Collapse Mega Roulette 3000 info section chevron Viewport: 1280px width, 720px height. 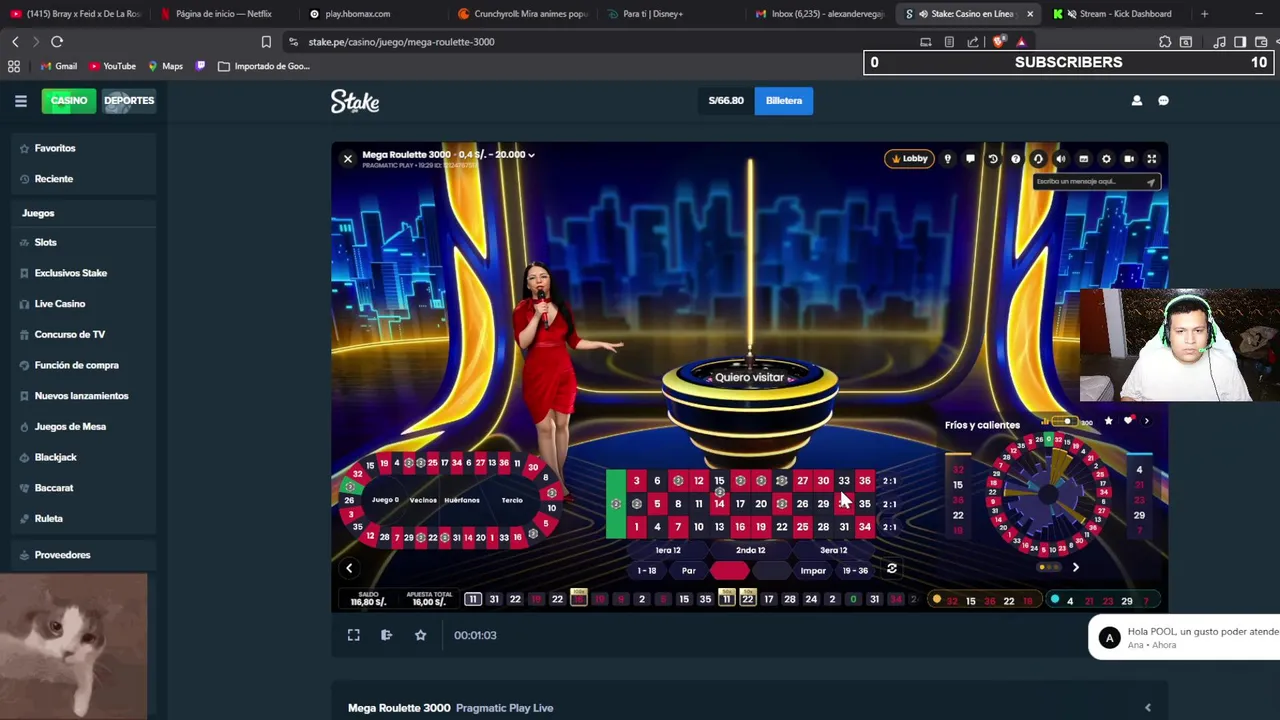[x=1148, y=708]
